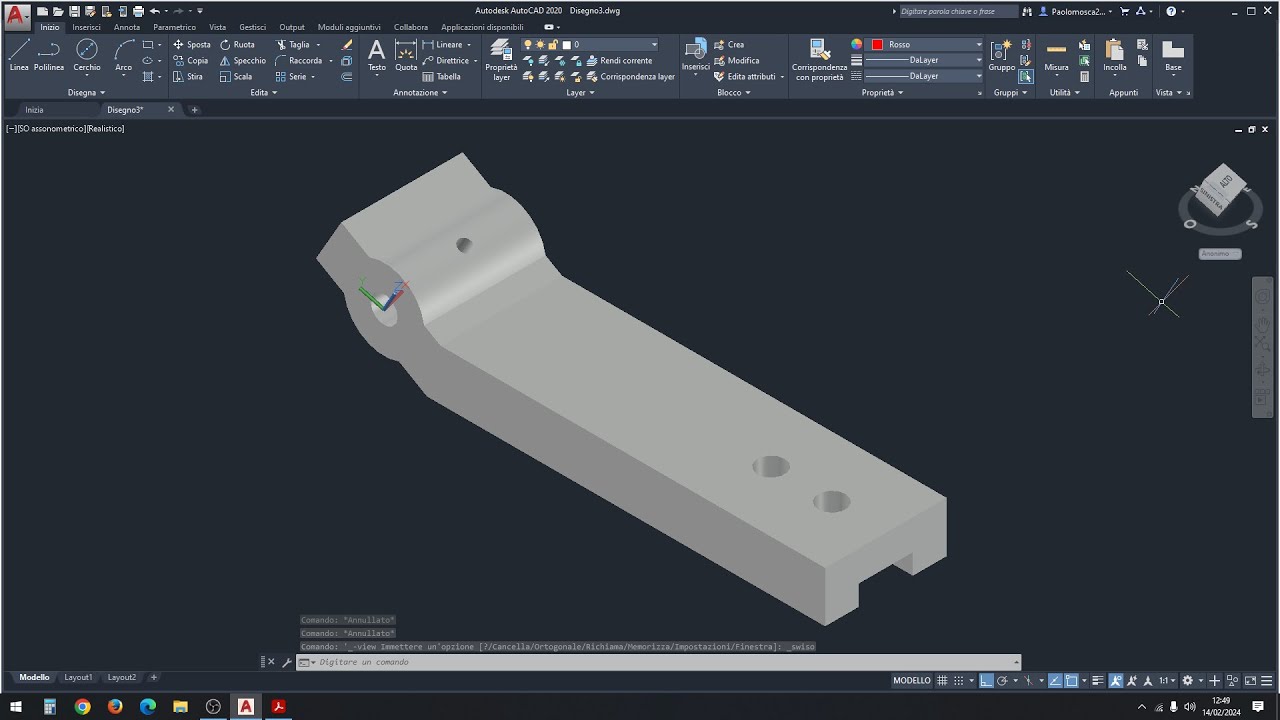Toggle the drawing grid display

click(942, 680)
